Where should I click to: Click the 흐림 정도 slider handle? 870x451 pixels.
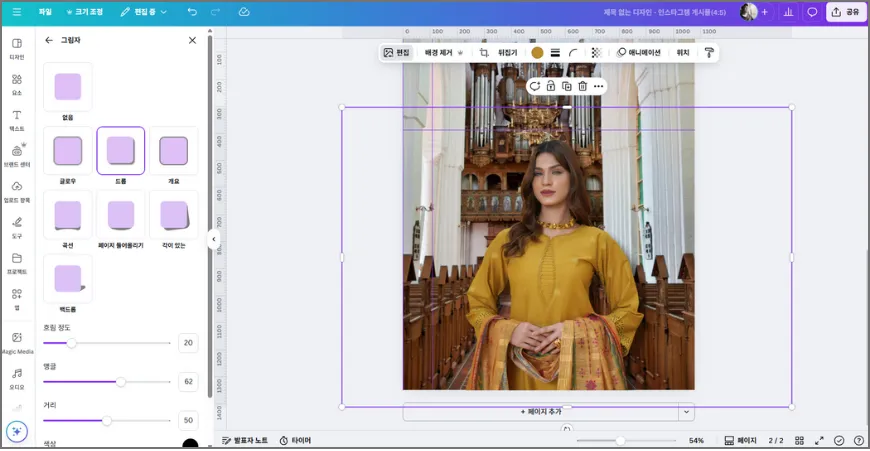tap(72, 343)
